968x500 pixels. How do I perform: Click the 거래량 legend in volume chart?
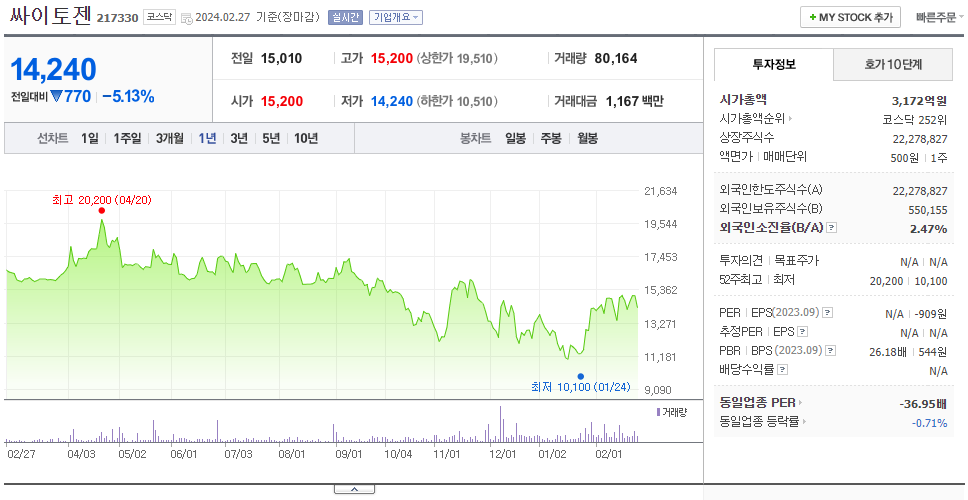click(672, 412)
